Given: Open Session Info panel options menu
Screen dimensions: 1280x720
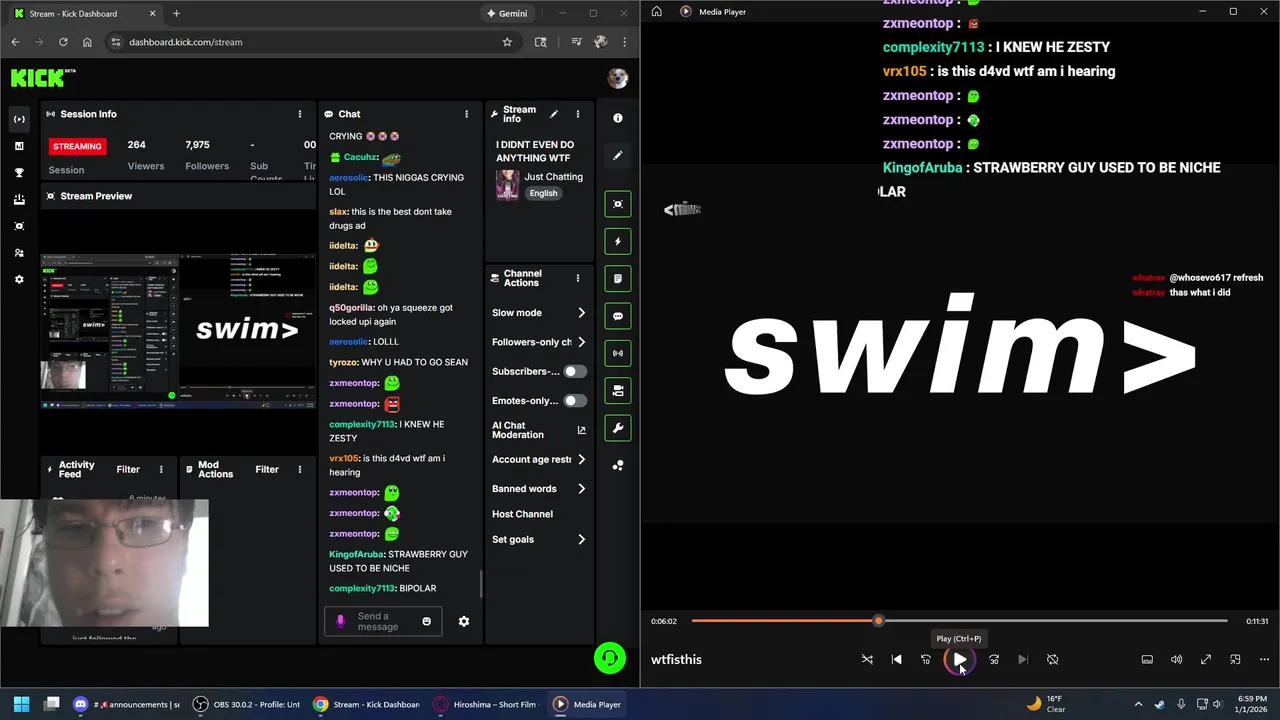Looking at the screenshot, I should [299, 114].
